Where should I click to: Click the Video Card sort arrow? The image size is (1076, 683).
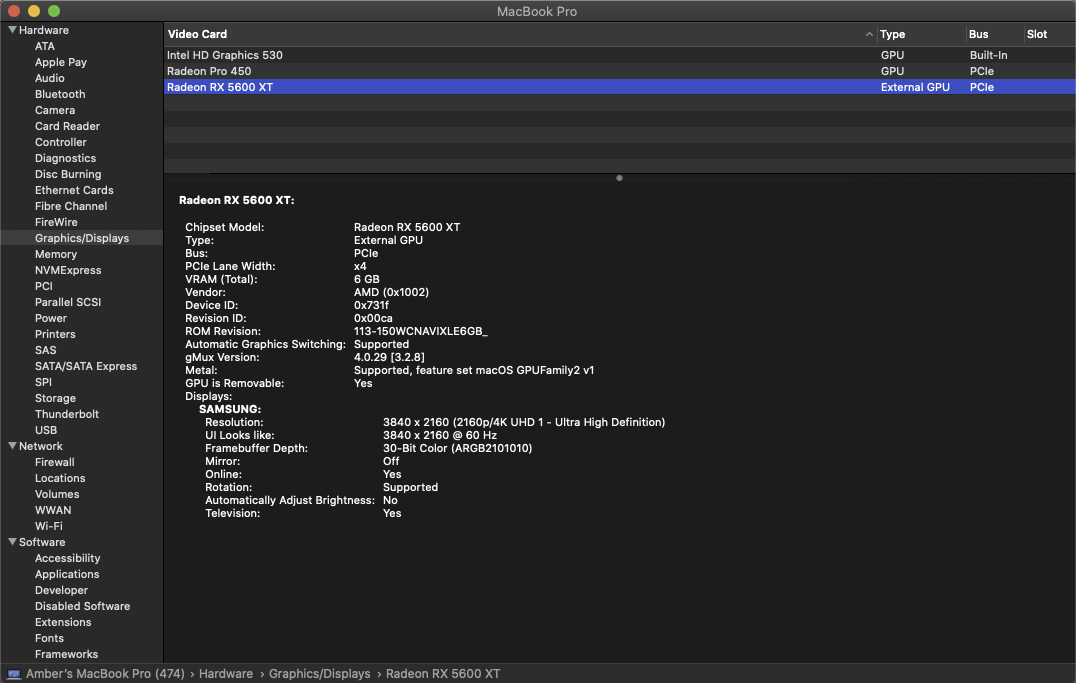868,35
